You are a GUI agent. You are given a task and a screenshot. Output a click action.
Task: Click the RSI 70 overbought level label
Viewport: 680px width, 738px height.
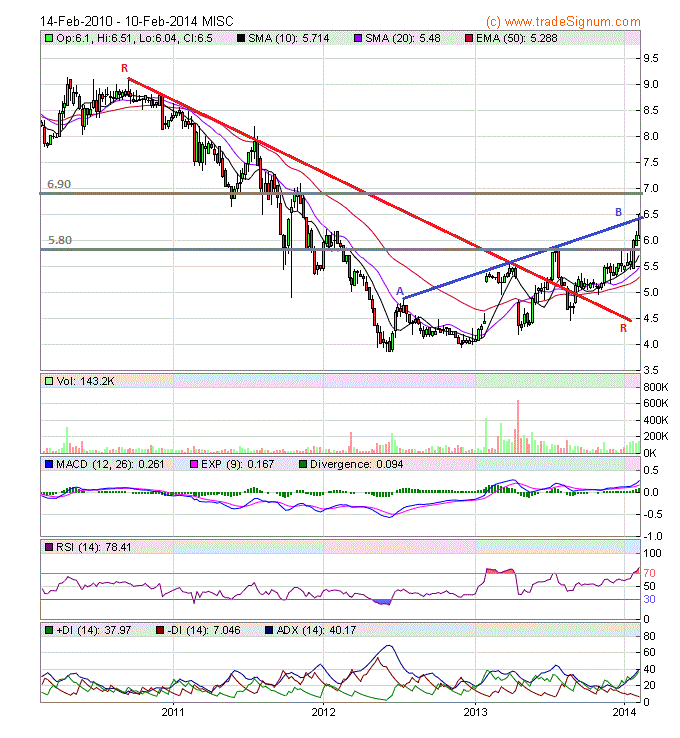pos(649,573)
